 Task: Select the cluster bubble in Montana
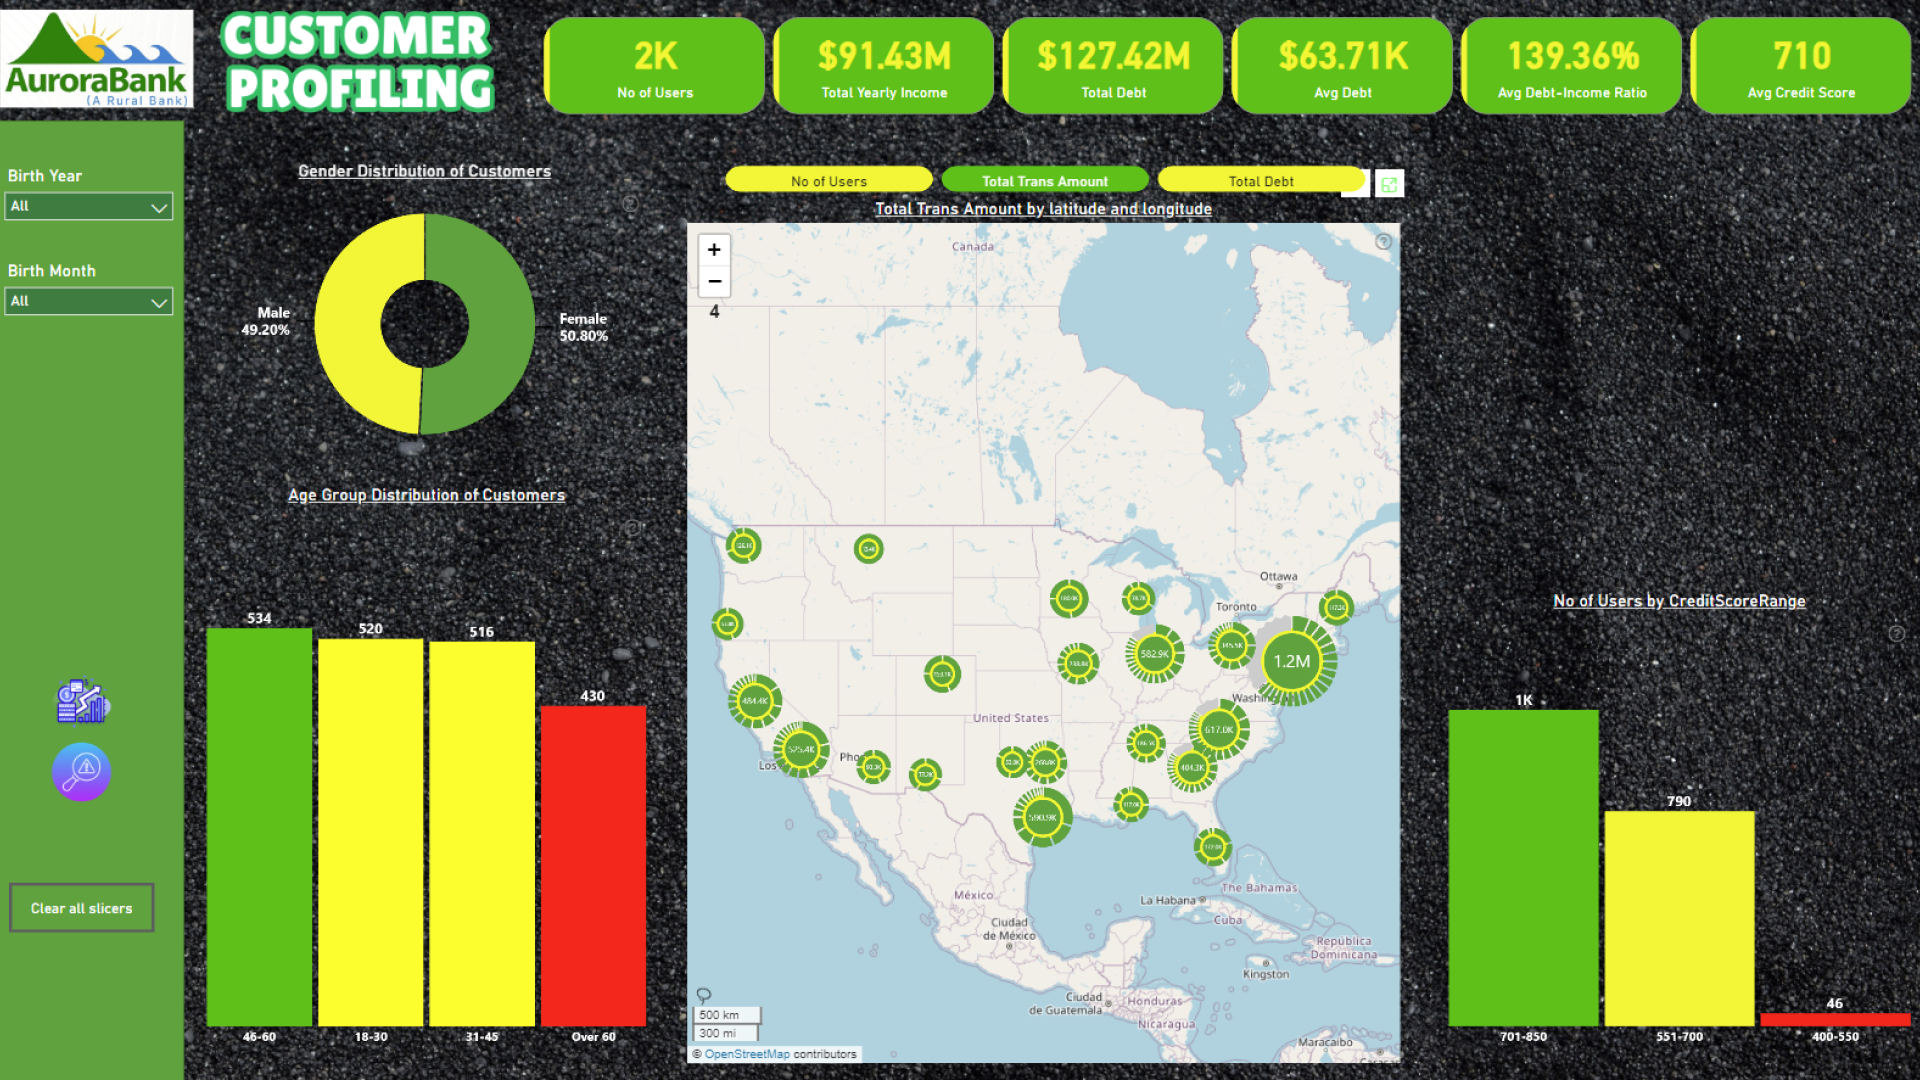(868, 548)
